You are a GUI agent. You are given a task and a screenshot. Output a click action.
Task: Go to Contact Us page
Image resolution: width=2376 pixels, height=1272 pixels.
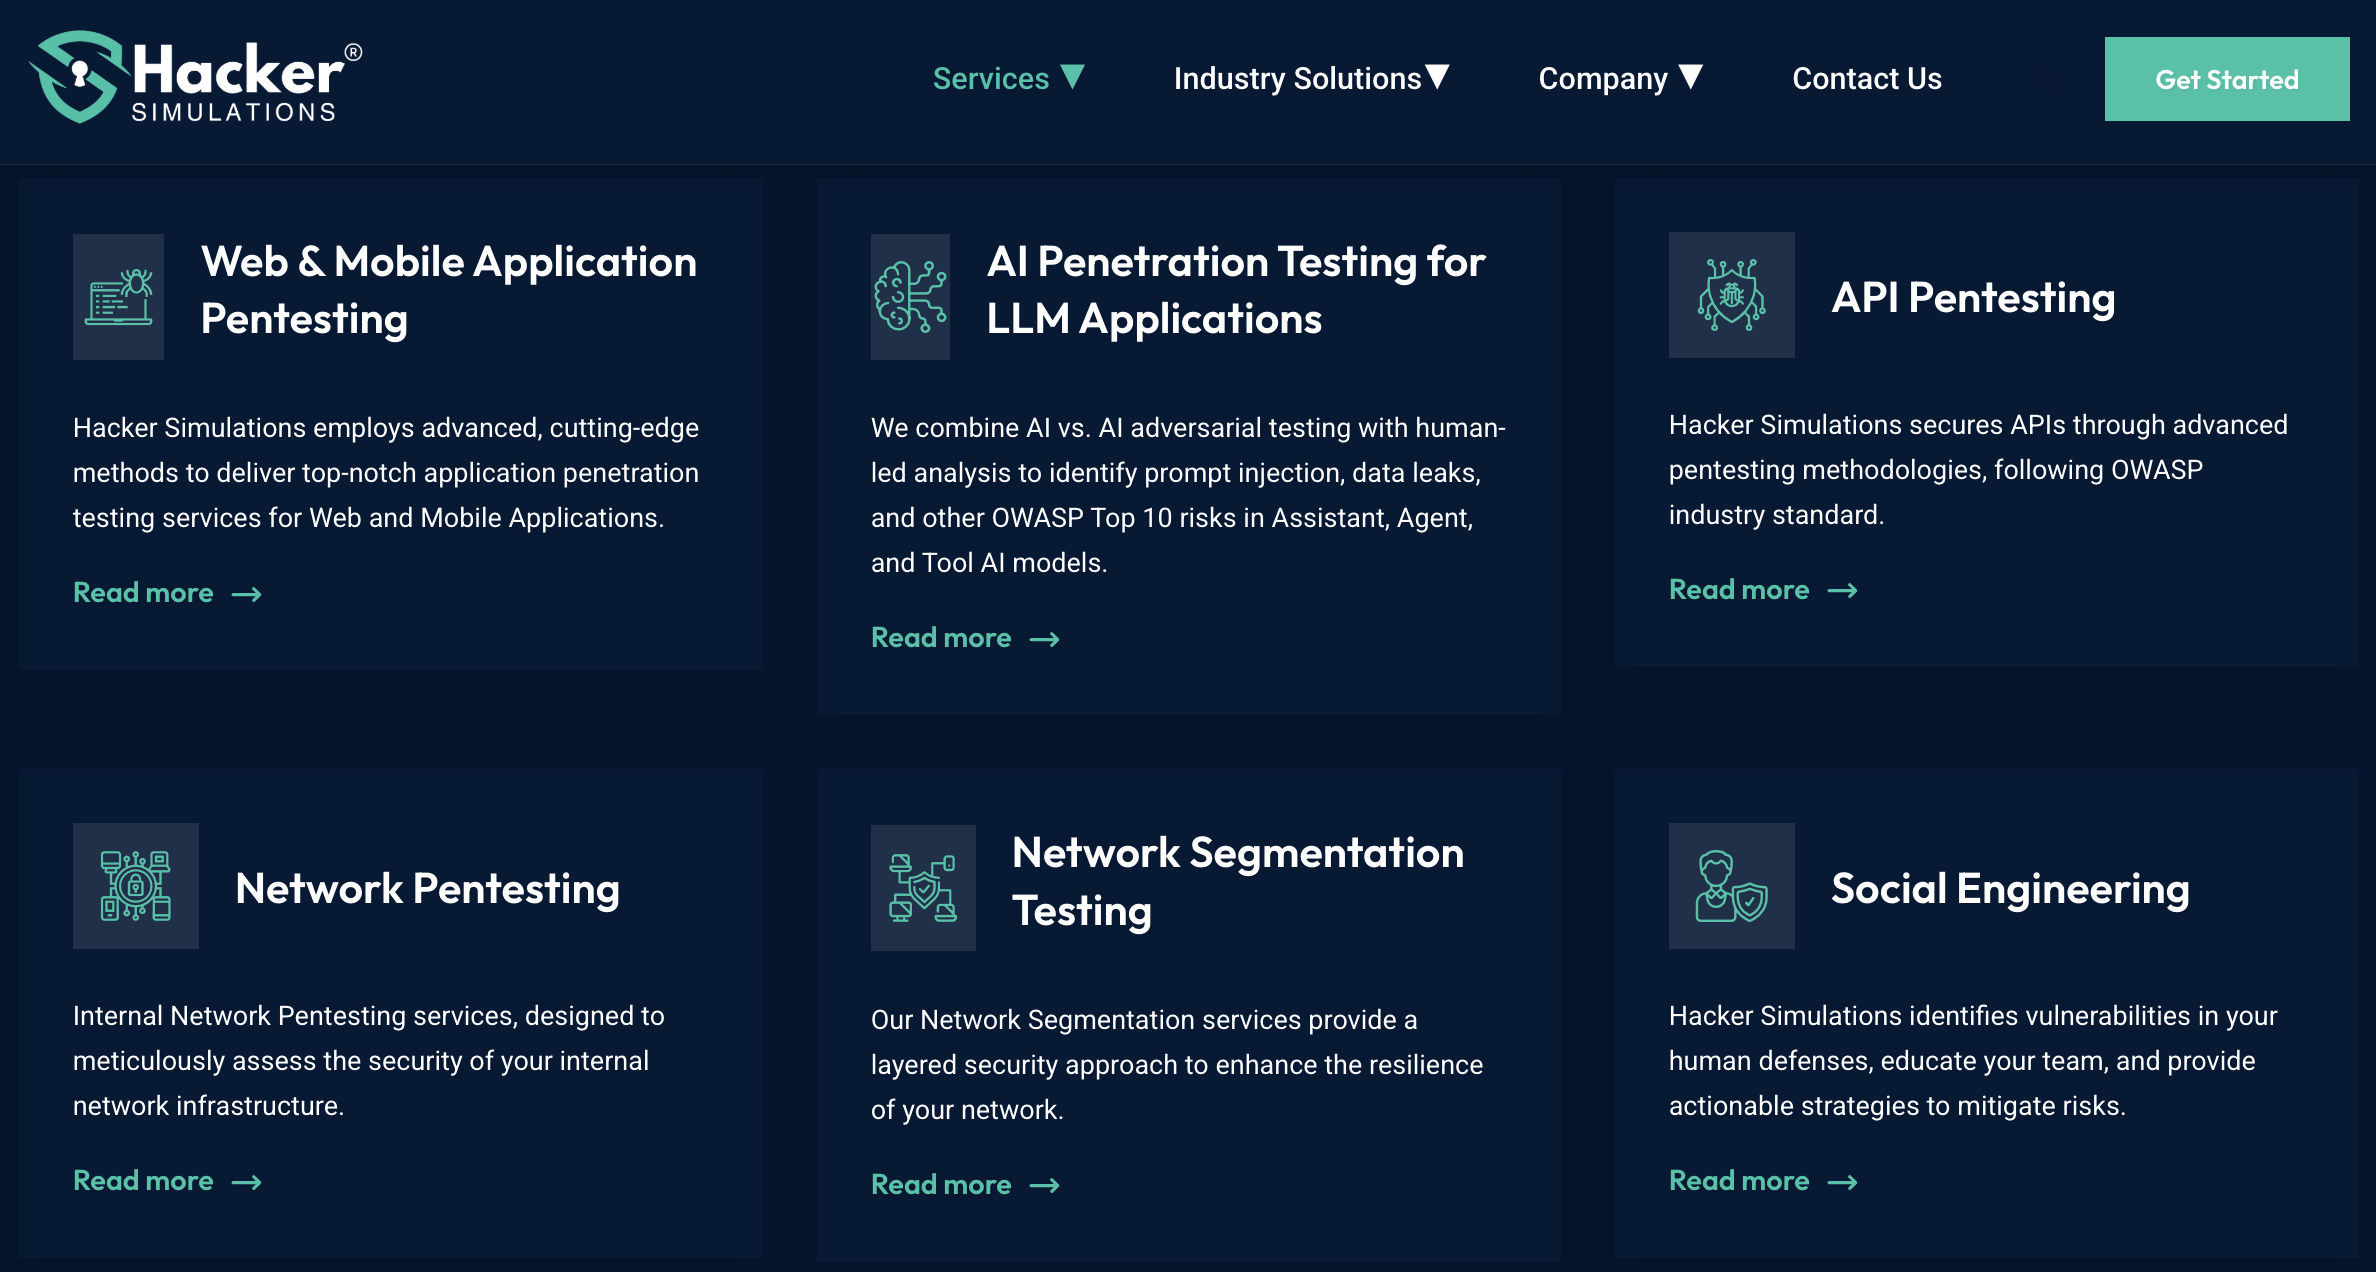tap(1866, 78)
